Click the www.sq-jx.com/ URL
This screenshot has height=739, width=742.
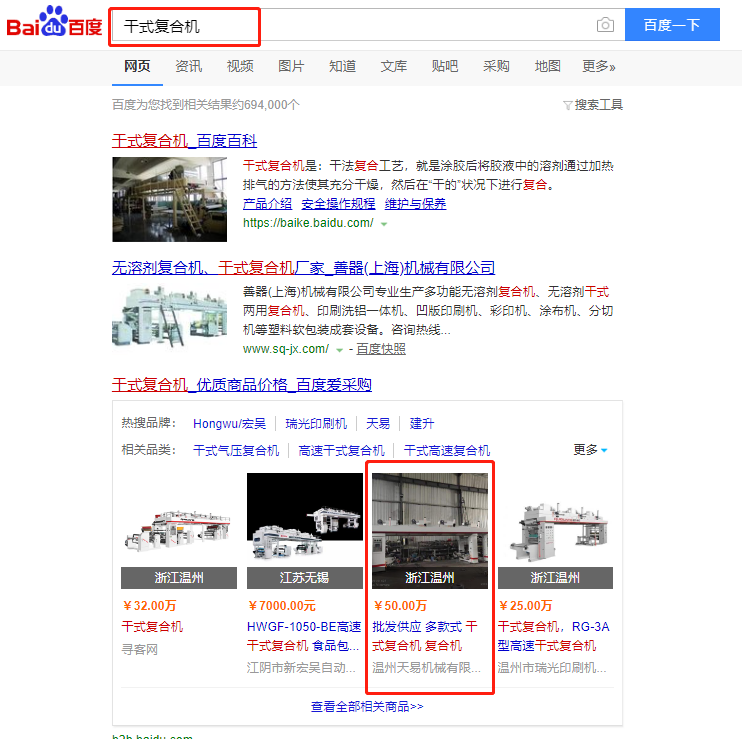tap(286, 349)
